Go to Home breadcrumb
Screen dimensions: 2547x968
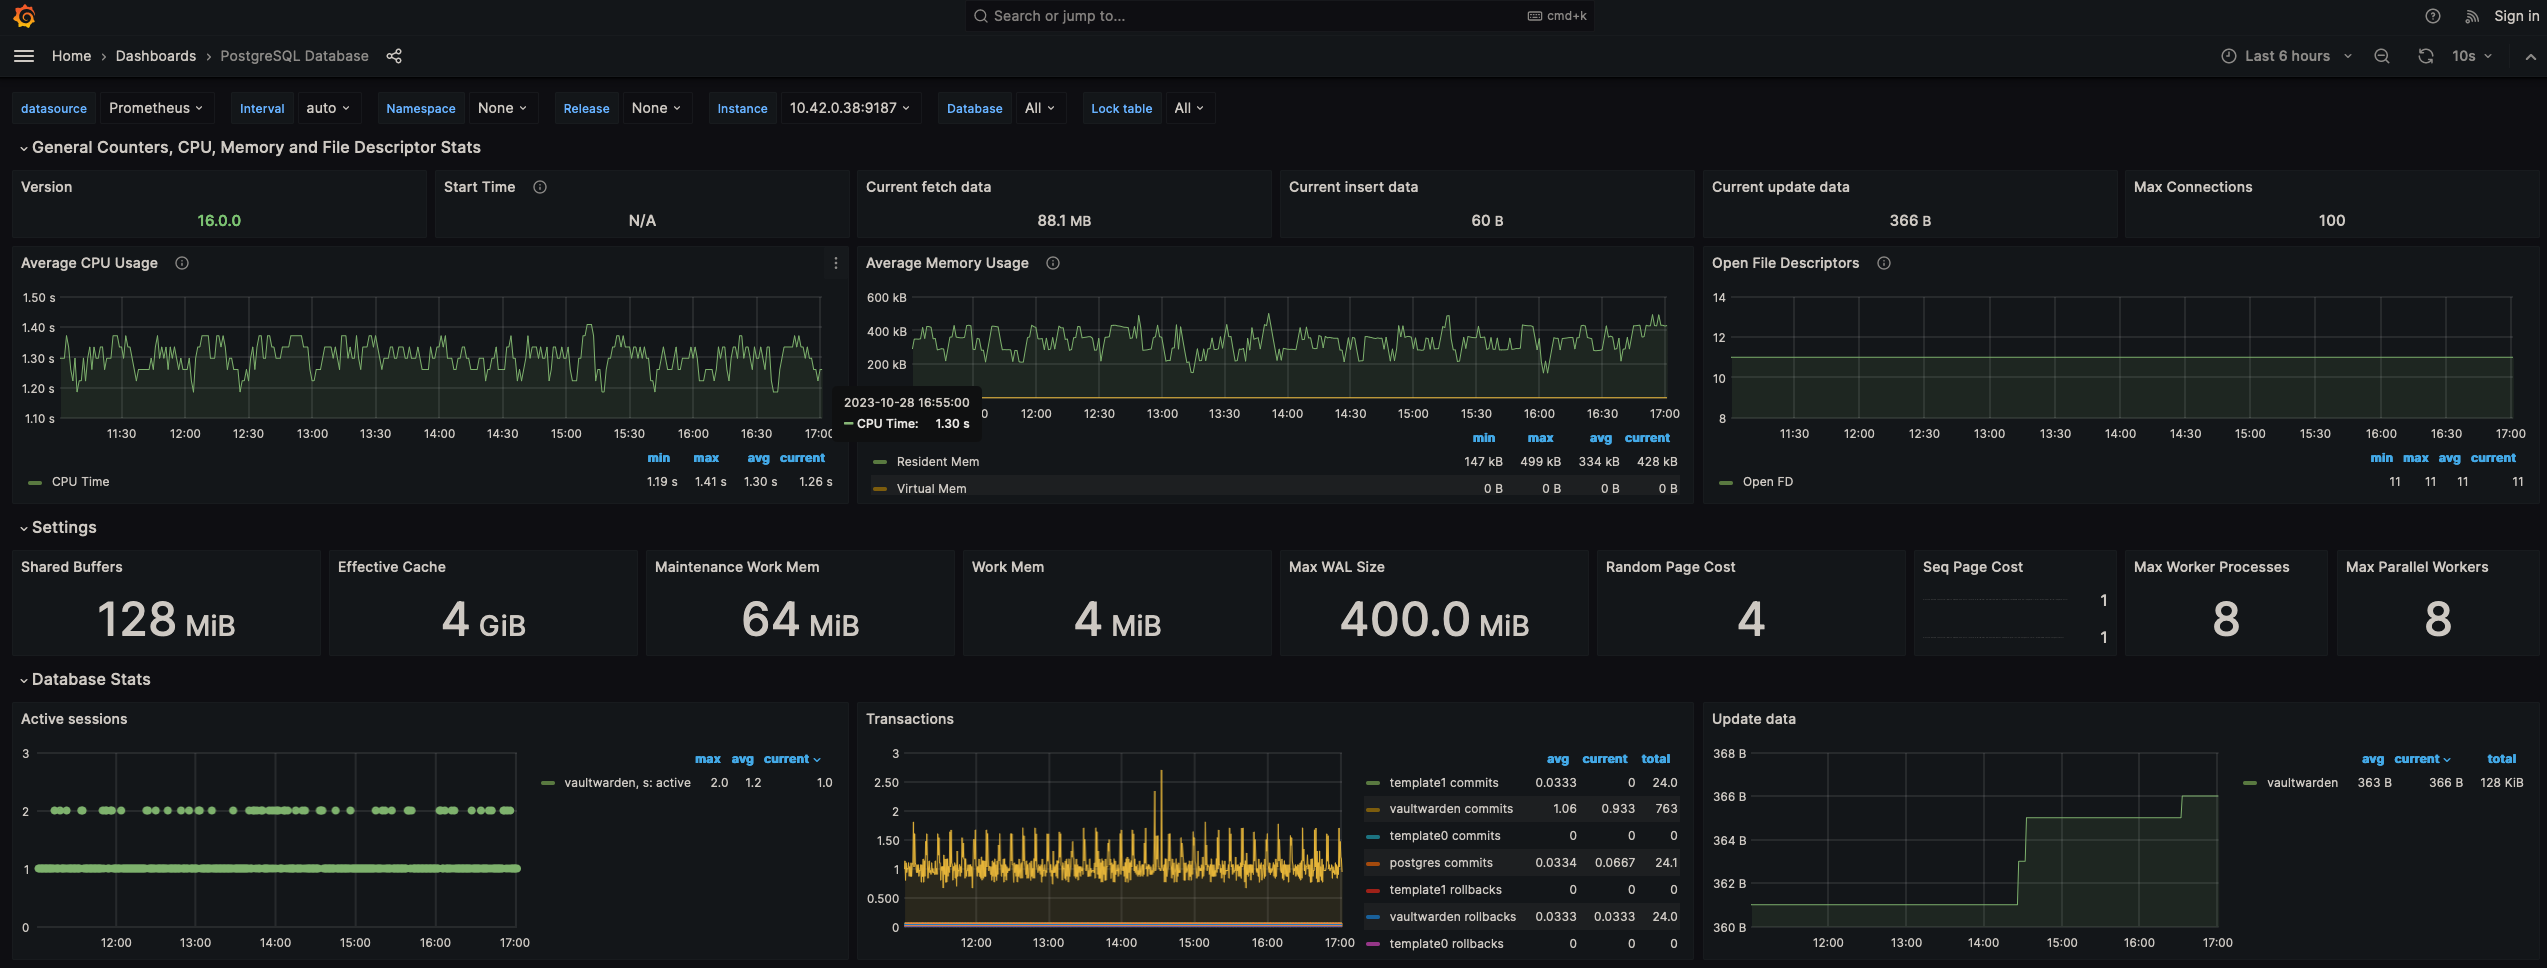pyautogui.click(x=72, y=56)
